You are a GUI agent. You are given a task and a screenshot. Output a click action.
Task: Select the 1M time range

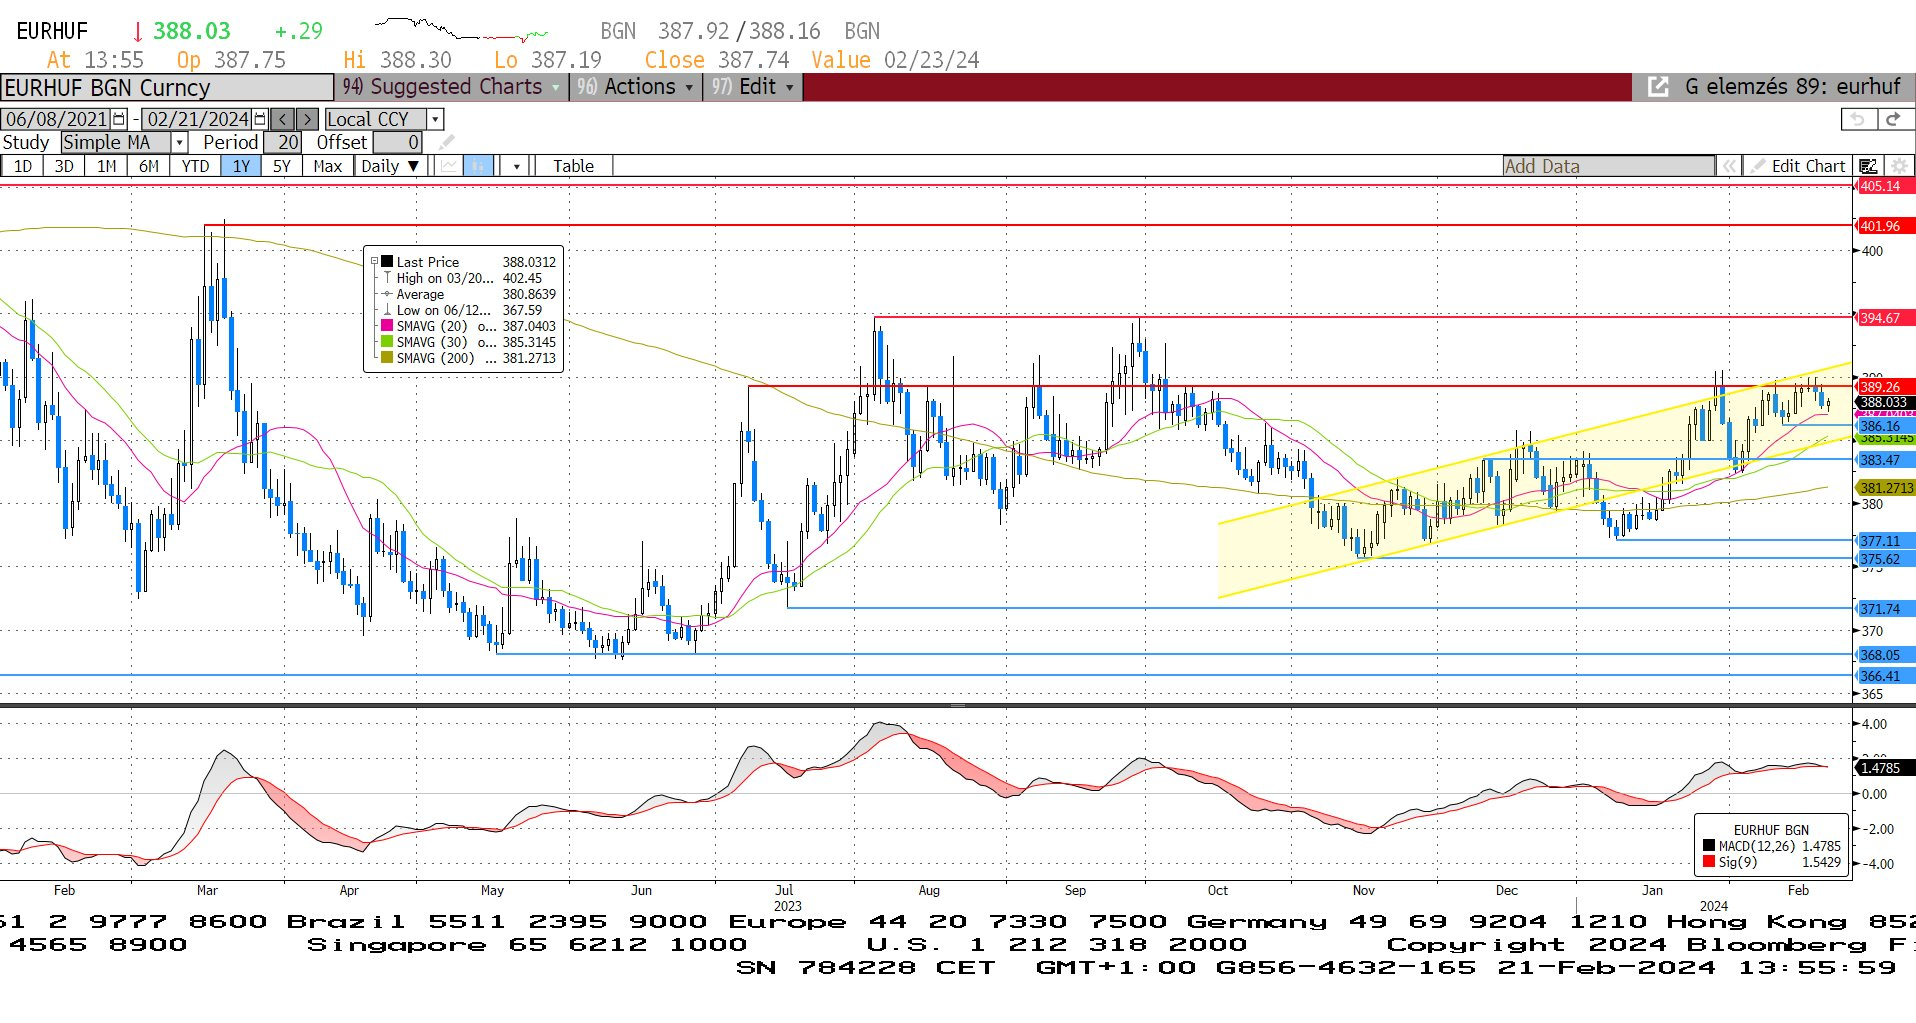(x=107, y=166)
